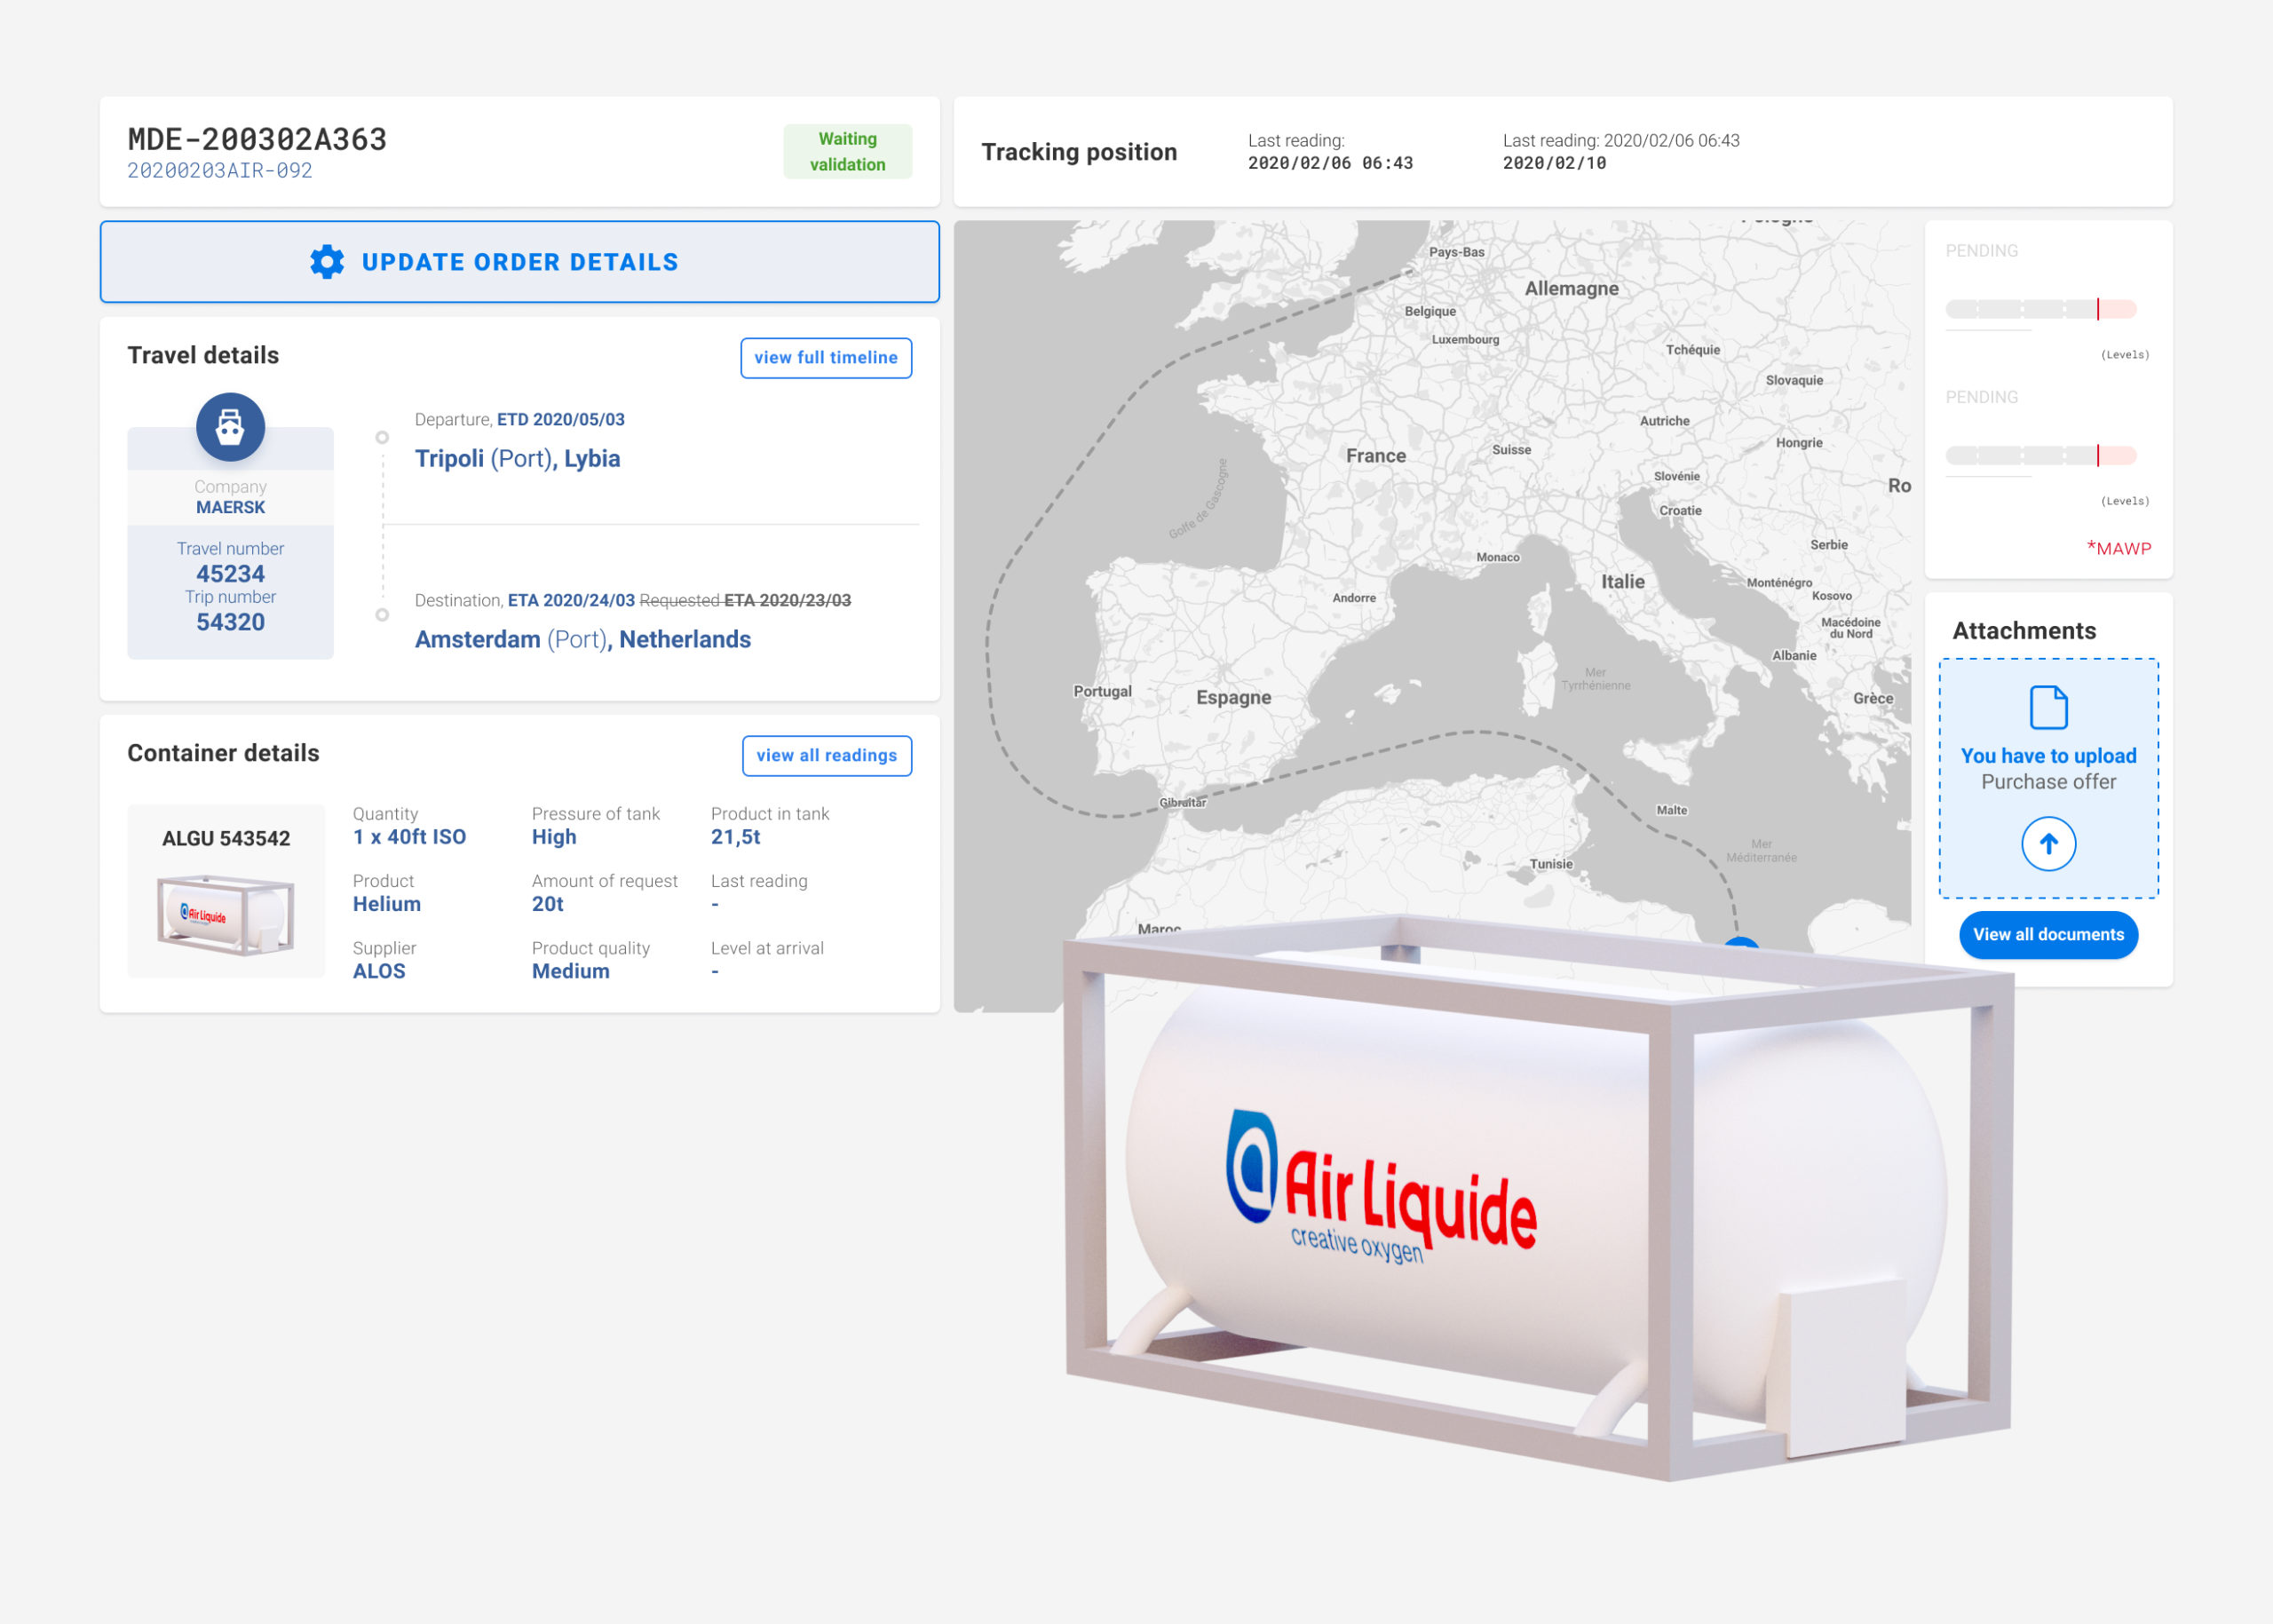
Task: Click the struck-through Requested ETA 2020/23/03
Action: (x=745, y=601)
